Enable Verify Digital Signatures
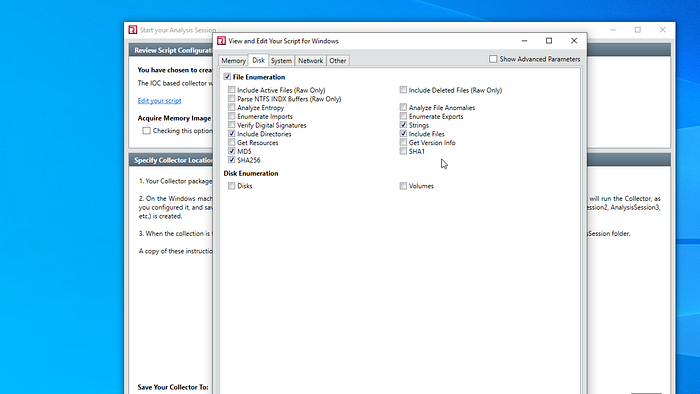 pos(231,125)
